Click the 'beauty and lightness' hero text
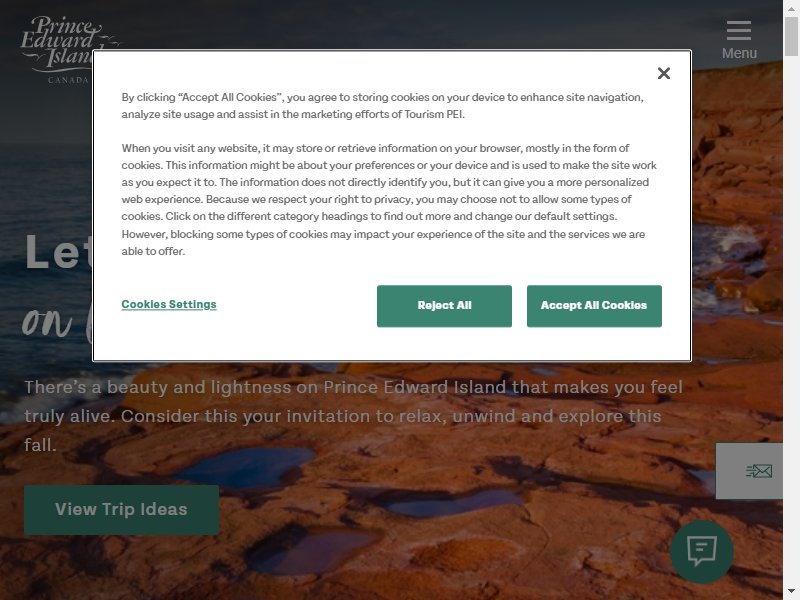 coord(353,416)
